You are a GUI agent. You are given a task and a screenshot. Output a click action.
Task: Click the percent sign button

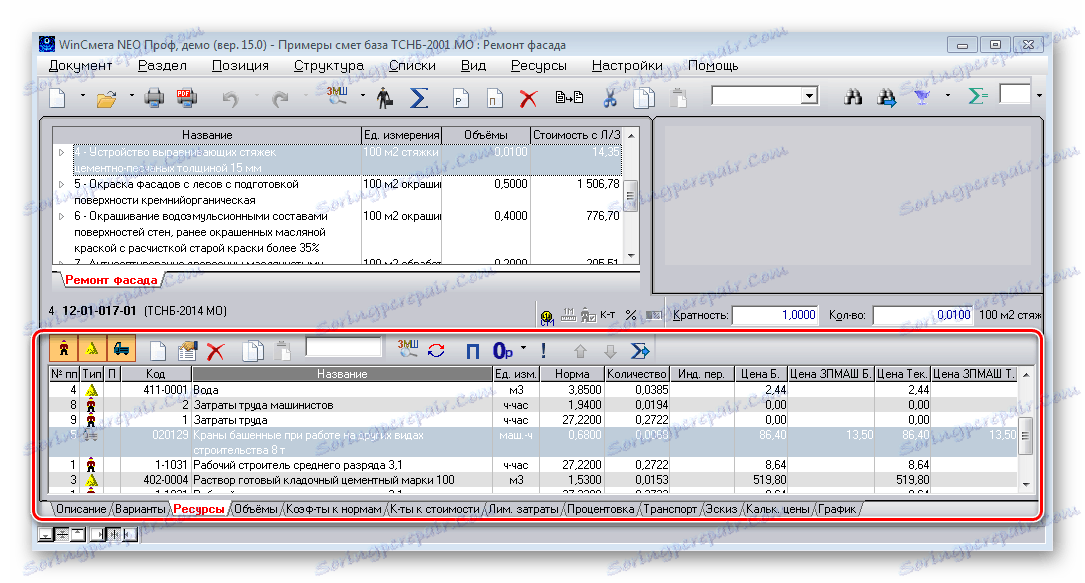[x=630, y=315]
